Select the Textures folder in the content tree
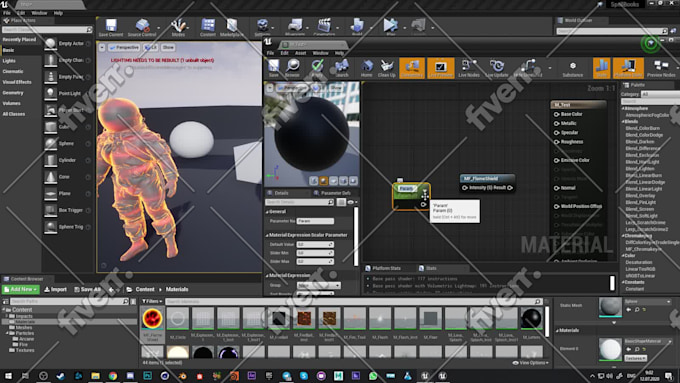This screenshot has height=383, width=680. pos(25,350)
